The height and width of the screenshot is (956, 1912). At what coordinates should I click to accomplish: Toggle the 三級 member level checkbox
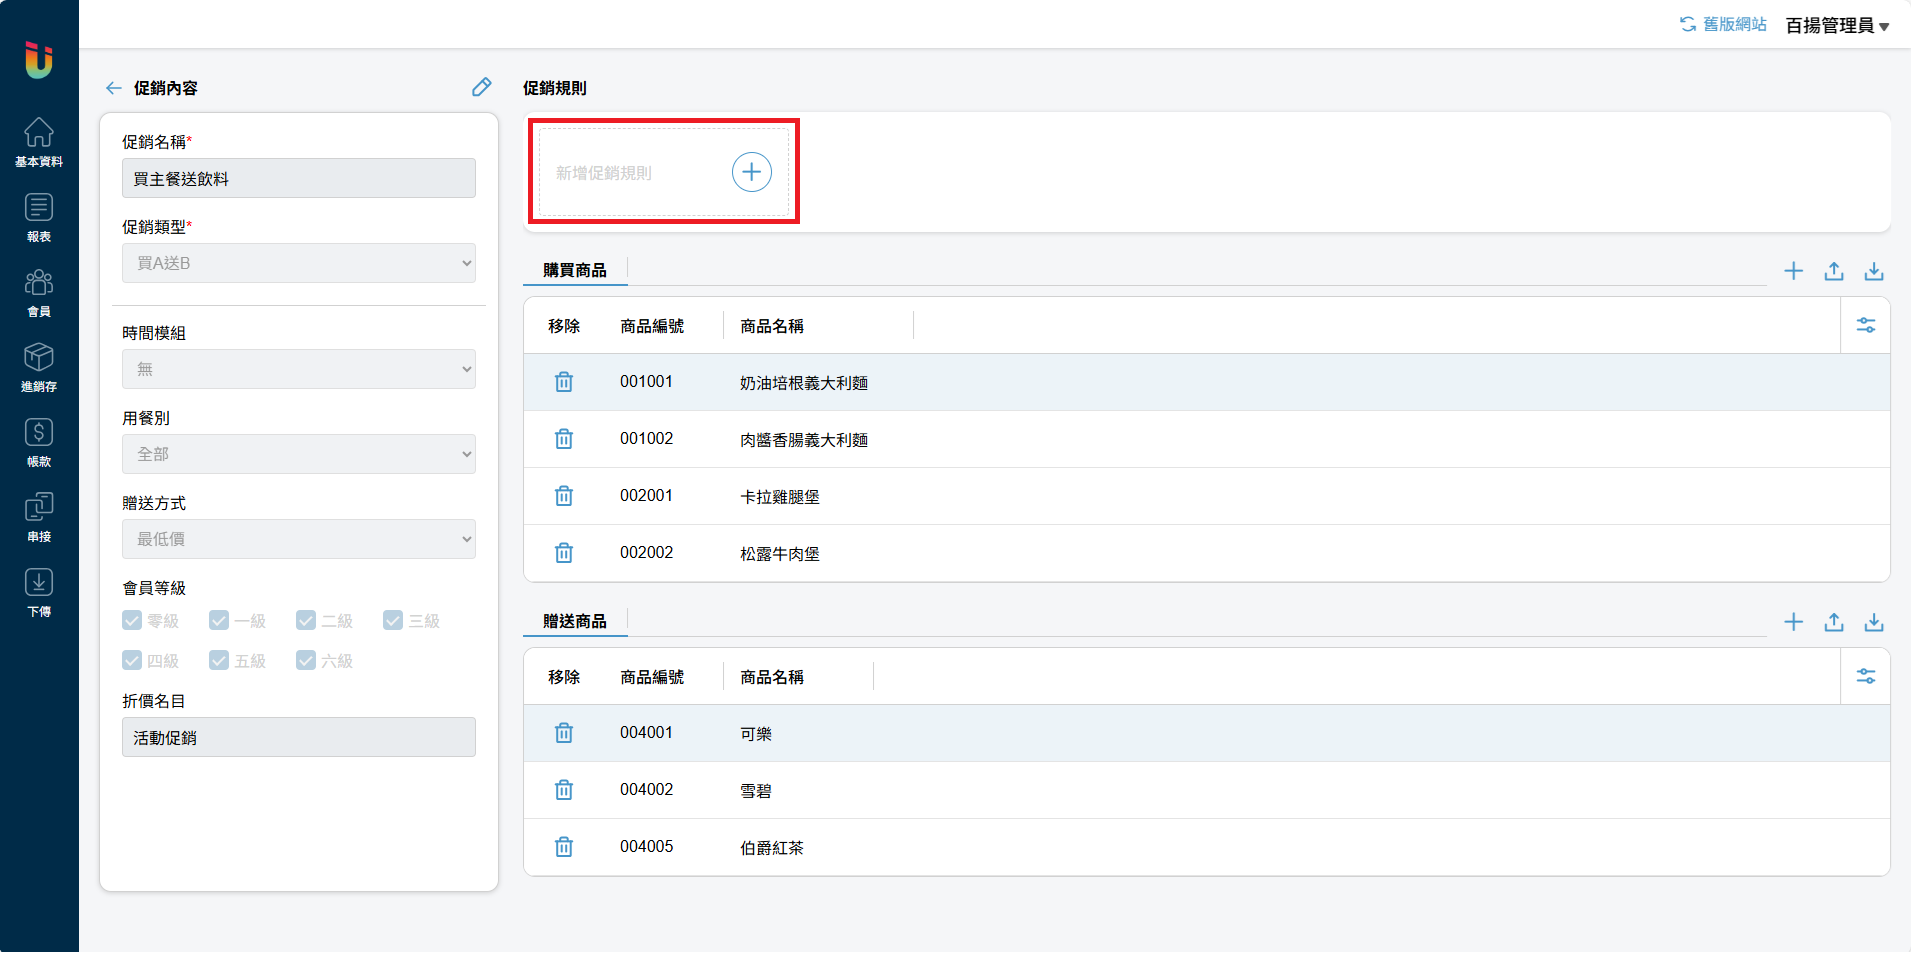pyautogui.click(x=393, y=621)
